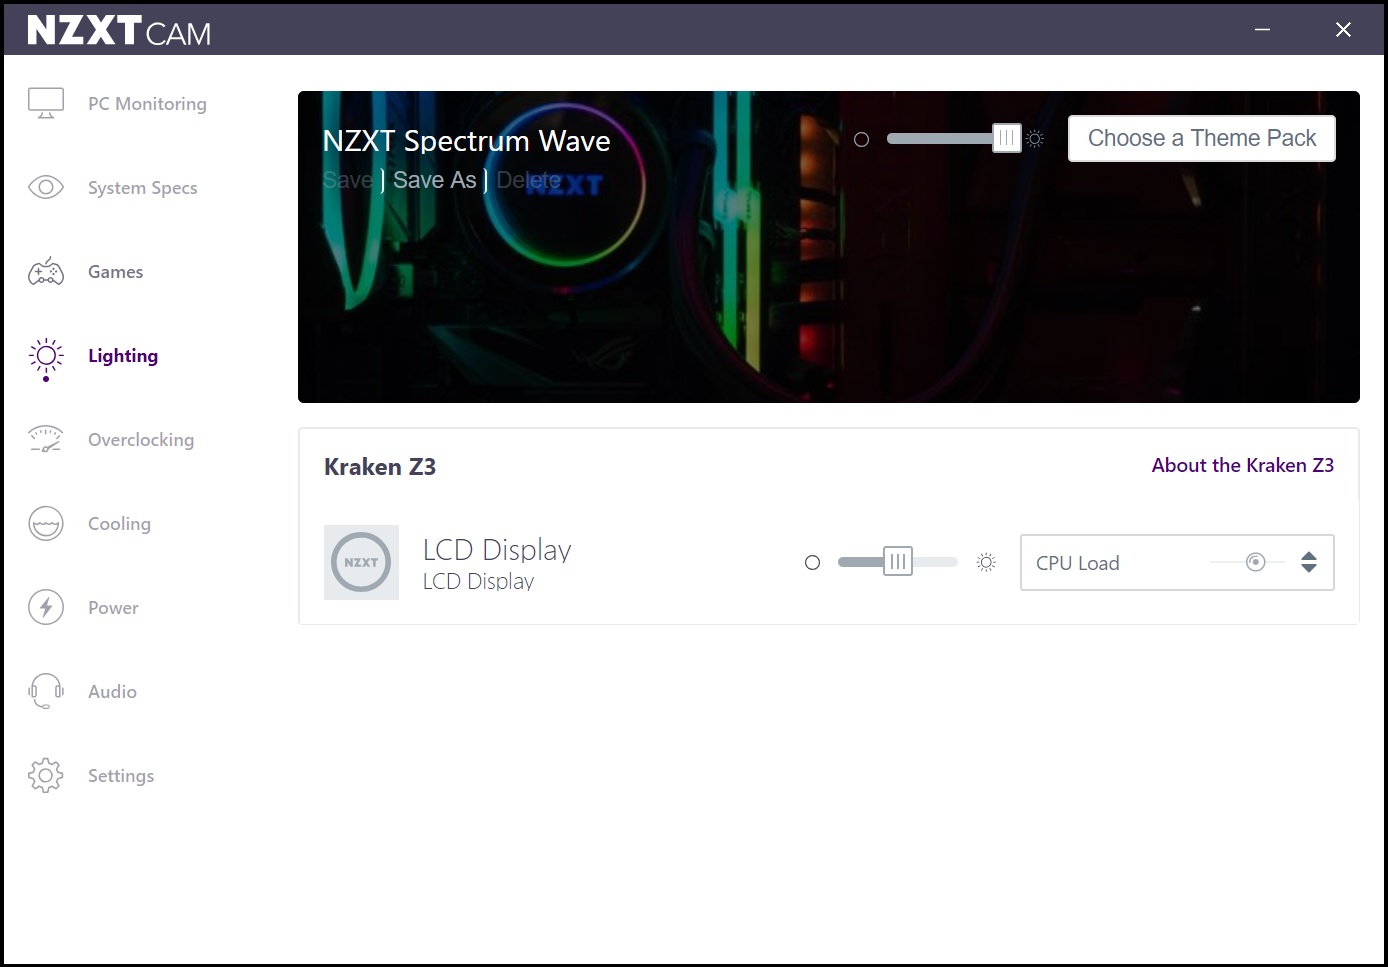Click the LCD Display minimum brightness circle icon
The height and width of the screenshot is (967, 1388).
pos(812,563)
